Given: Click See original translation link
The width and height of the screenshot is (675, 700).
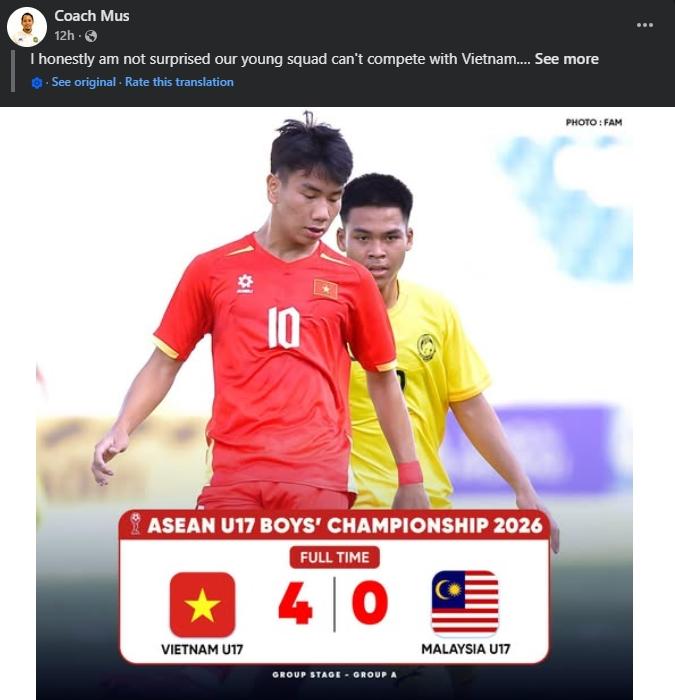Looking at the screenshot, I should (x=83, y=82).
